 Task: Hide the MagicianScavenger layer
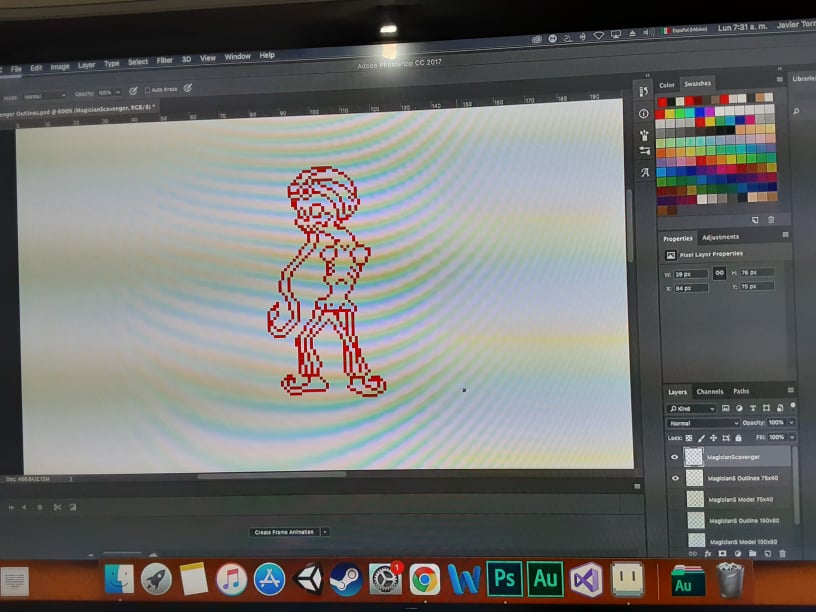point(675,457)
